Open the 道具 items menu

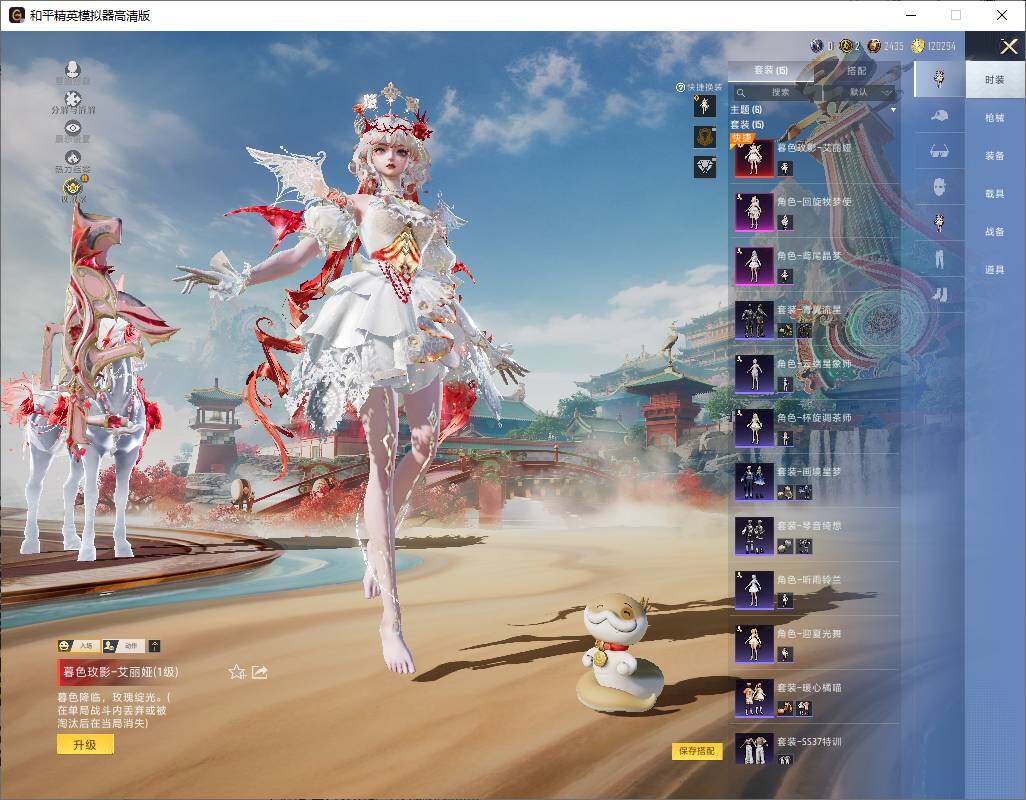coord(995,270)
